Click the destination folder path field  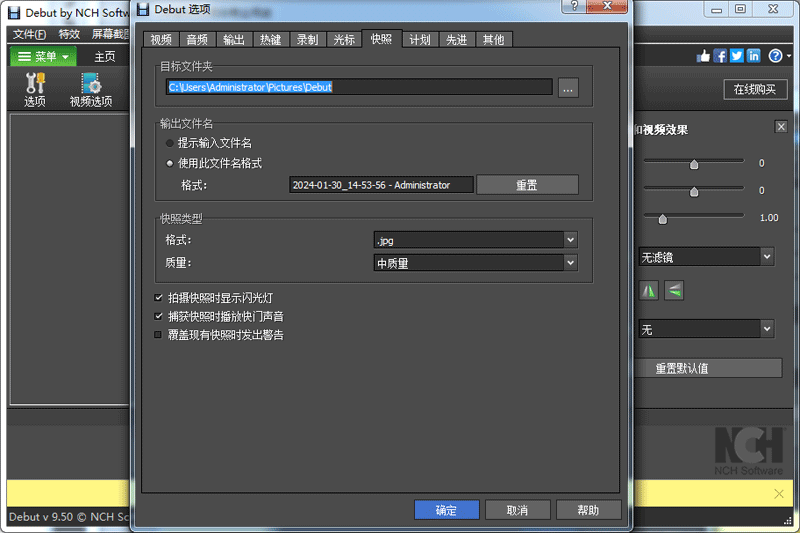[359, 87]
